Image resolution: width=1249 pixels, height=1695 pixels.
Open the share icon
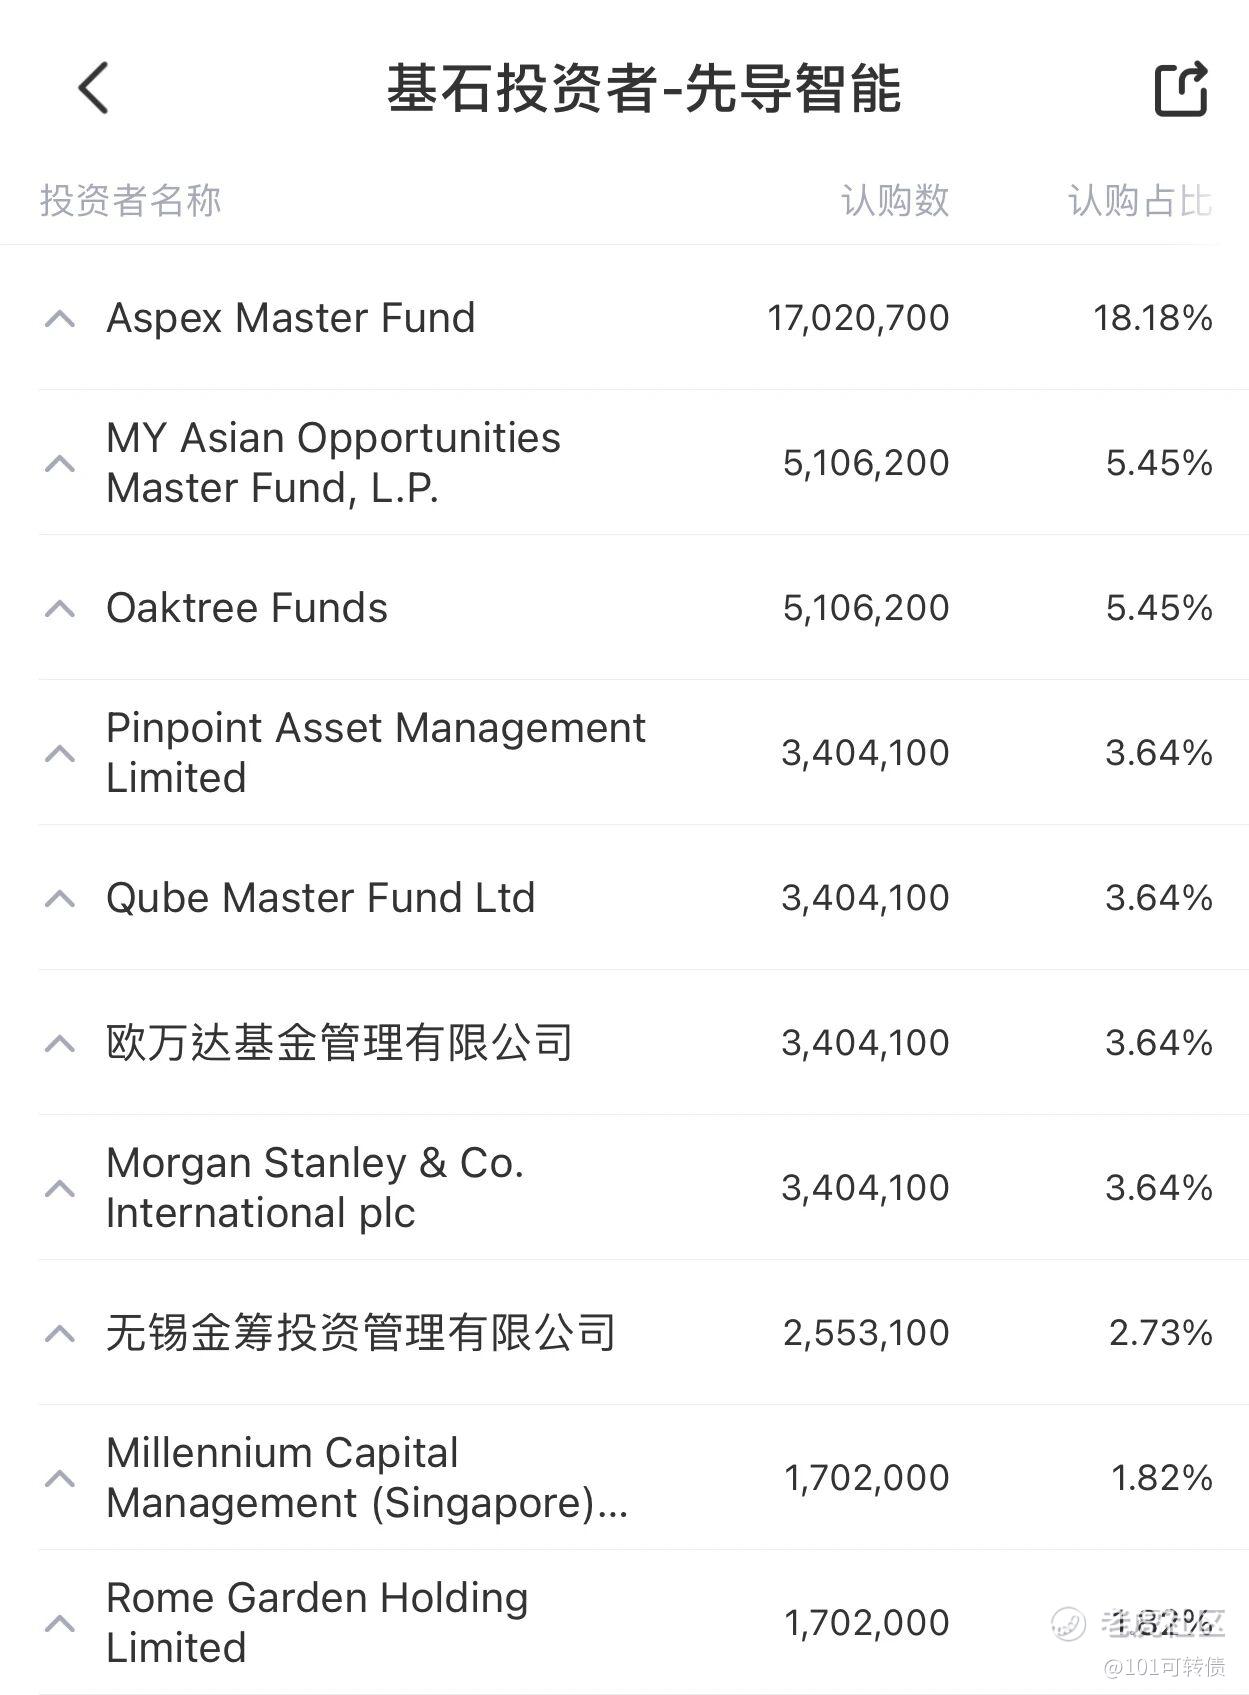1181,88
